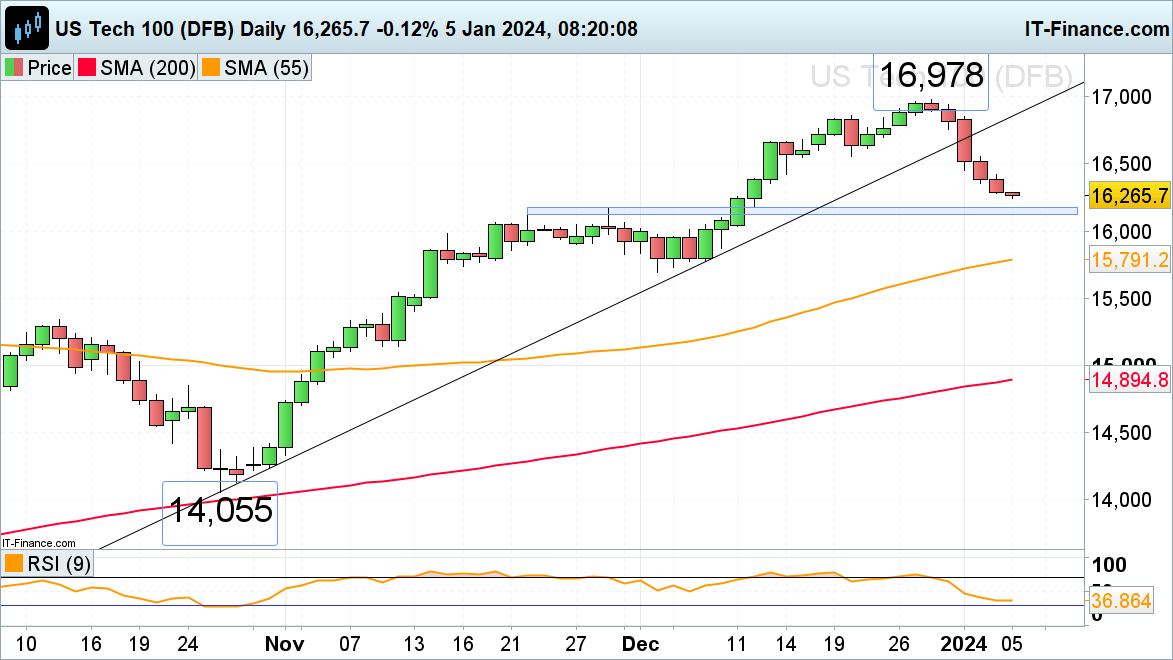This screenshot has height=660, width=1173.
Task: Click the US Tech 100 (DFB) Daily title
Action: coord(171,29)
